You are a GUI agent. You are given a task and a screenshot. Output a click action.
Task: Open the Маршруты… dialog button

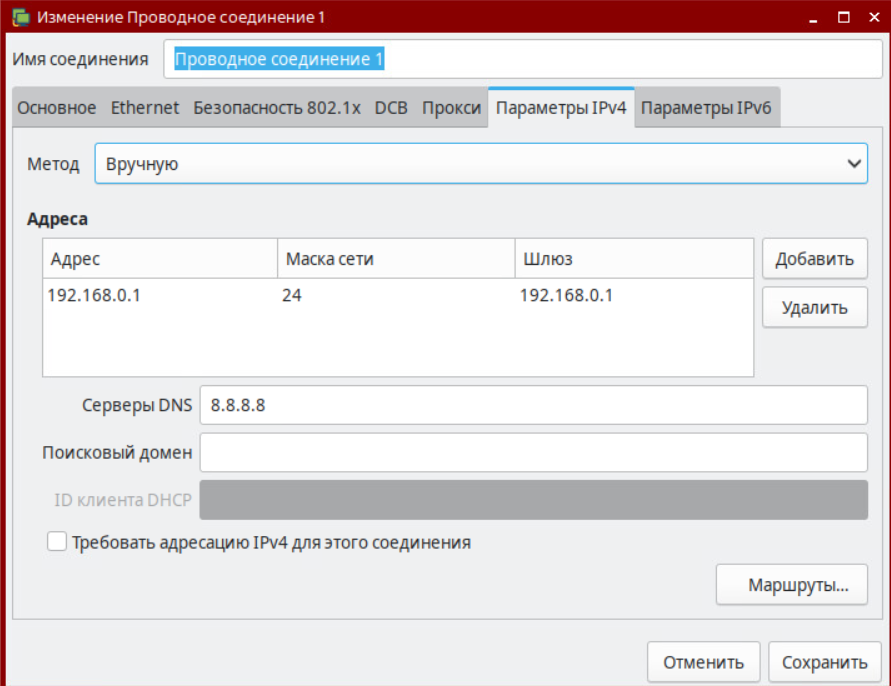pyautogui.click(x=792, y=584)
